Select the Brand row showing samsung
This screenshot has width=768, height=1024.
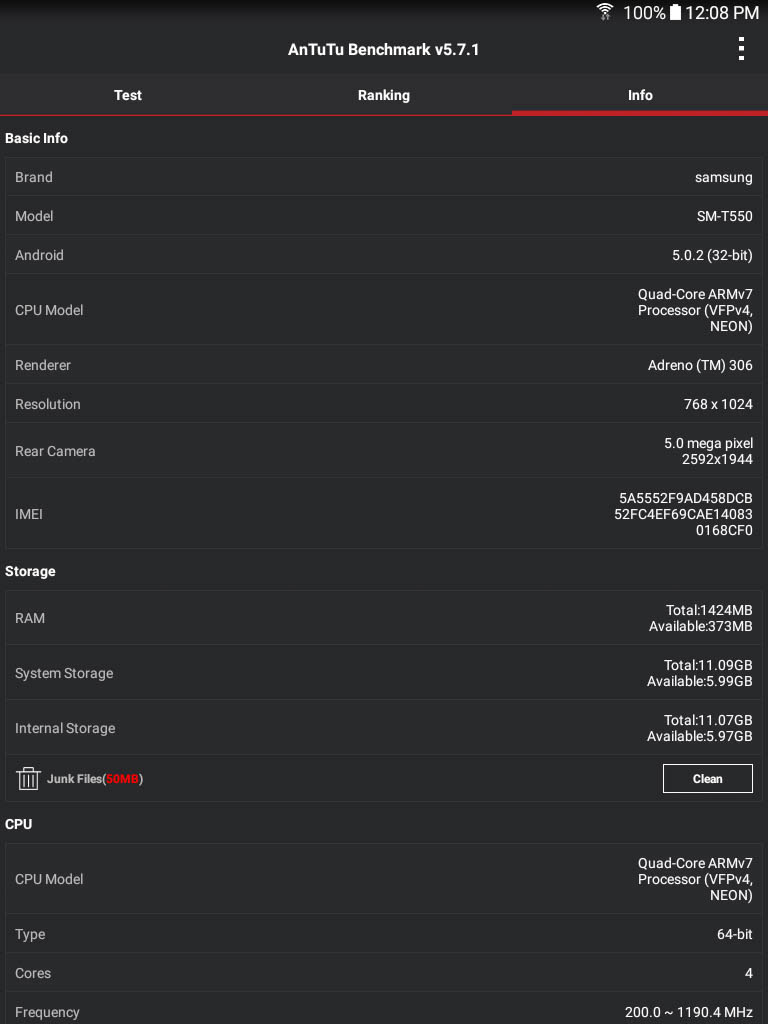coord(384,177)
